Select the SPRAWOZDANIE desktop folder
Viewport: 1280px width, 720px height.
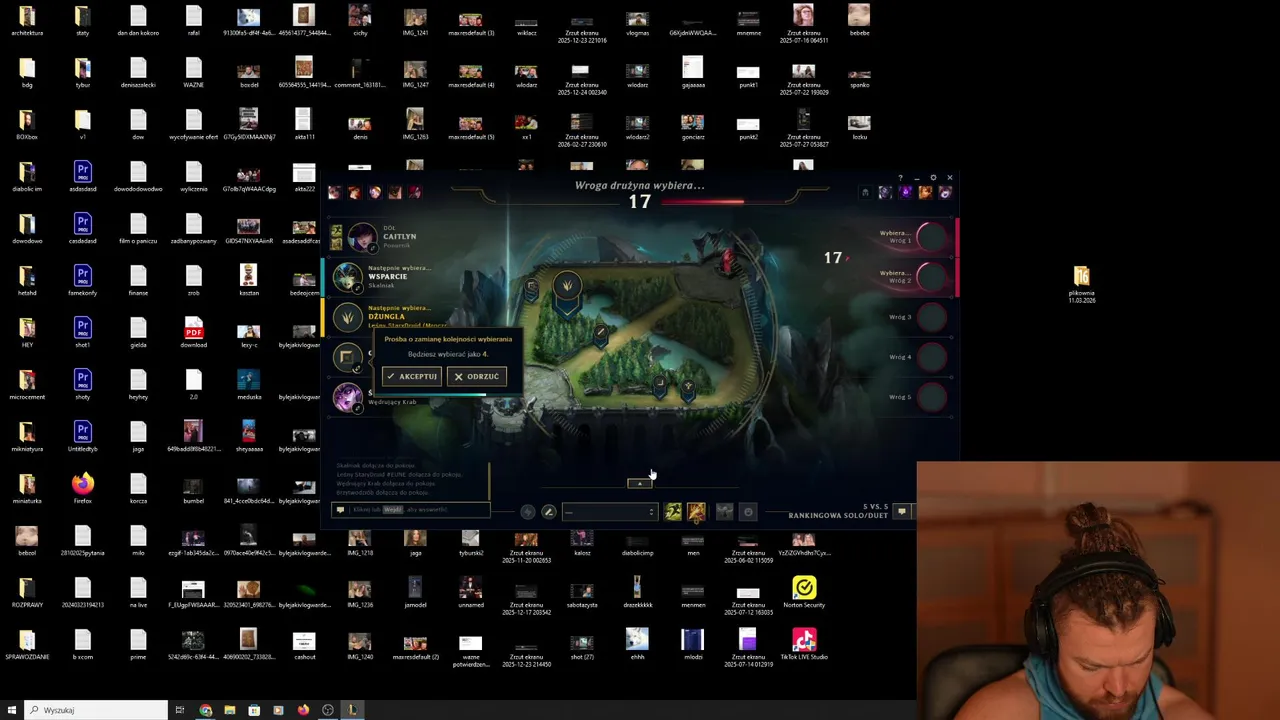click(x=27, y=645)
